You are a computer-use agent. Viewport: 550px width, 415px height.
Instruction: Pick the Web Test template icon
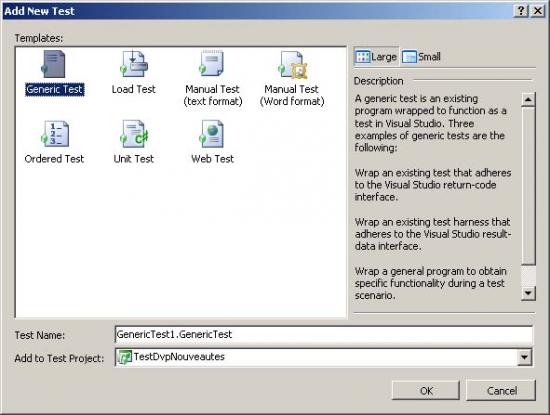point(212,134)
